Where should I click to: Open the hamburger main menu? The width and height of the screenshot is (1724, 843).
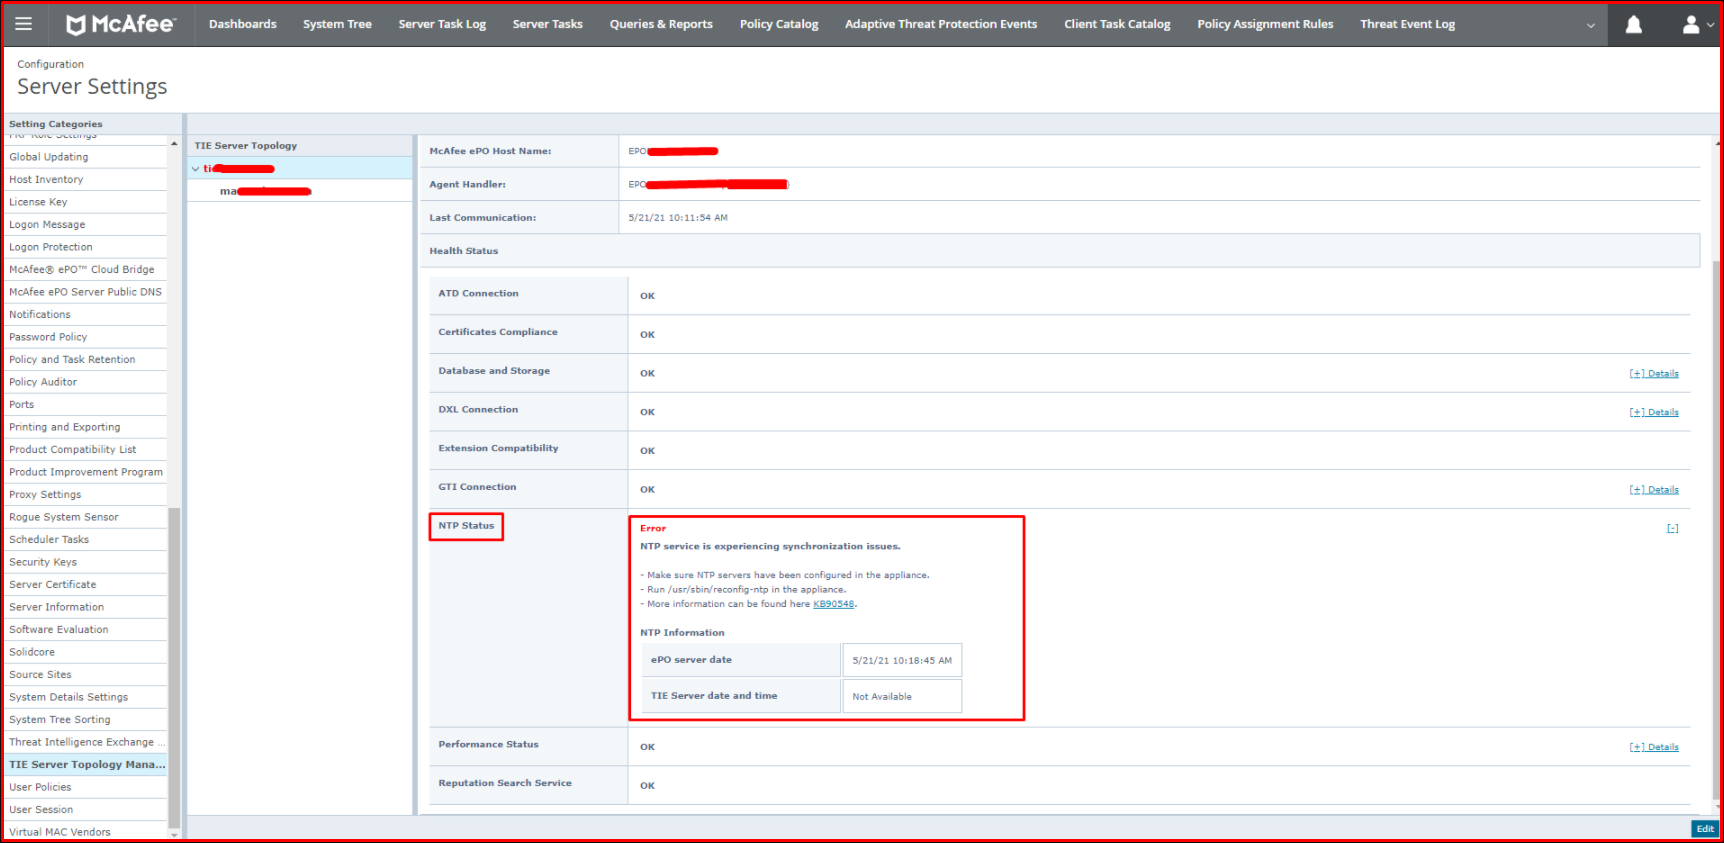24,24
